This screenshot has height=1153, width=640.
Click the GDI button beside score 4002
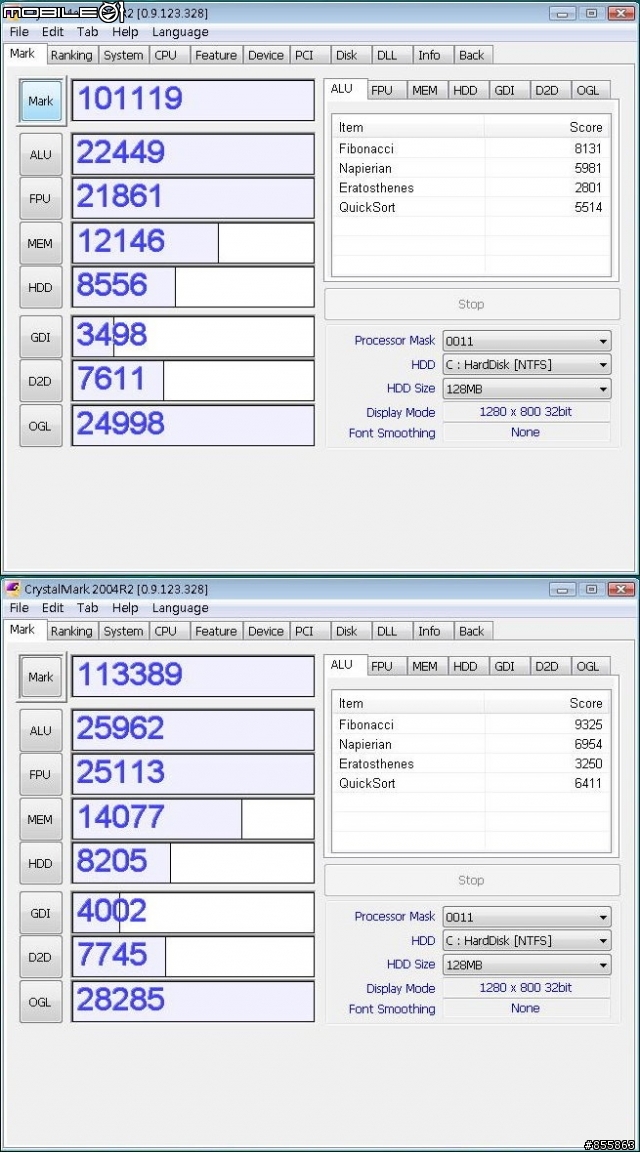40,913
